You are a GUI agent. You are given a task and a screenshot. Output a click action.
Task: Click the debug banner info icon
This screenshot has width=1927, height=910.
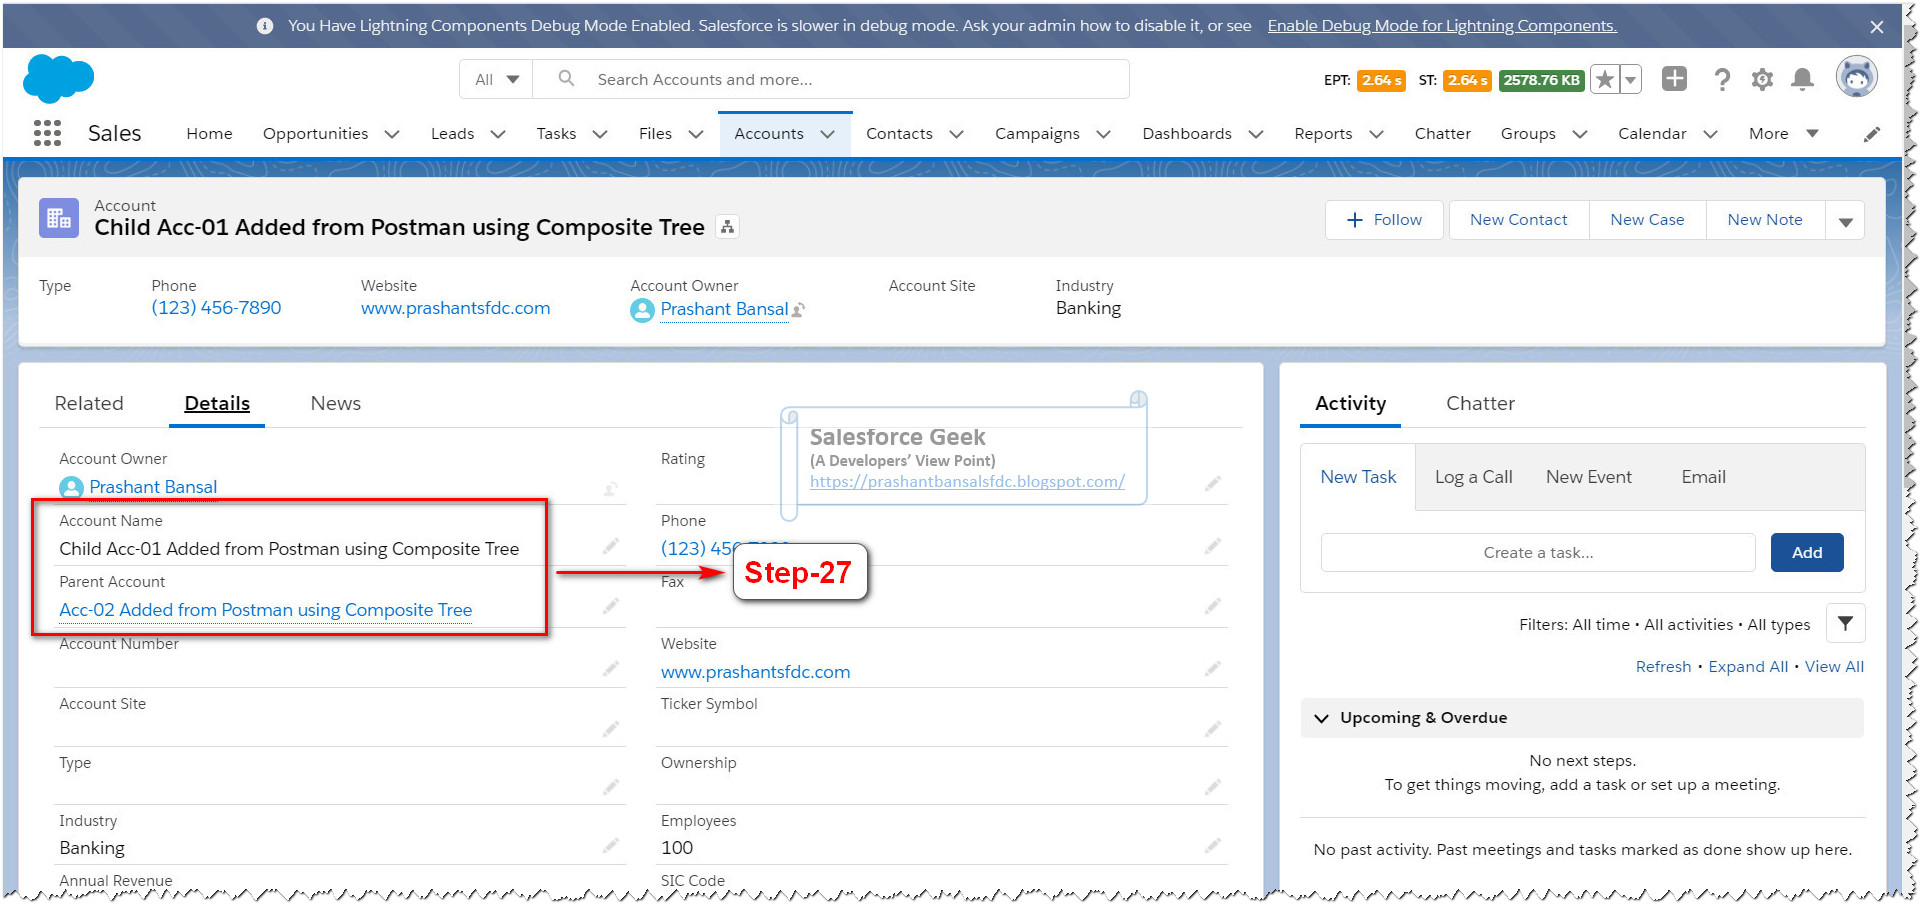pos(265,26)
